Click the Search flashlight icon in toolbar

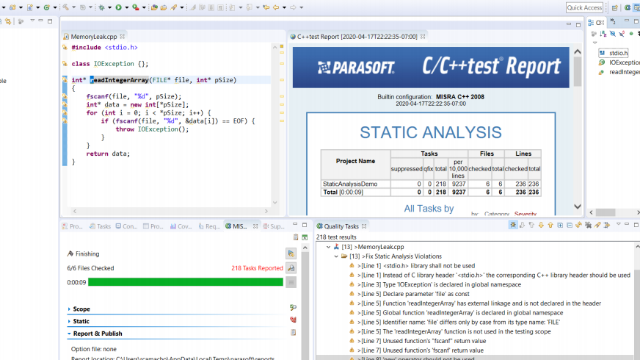point(173,7)
